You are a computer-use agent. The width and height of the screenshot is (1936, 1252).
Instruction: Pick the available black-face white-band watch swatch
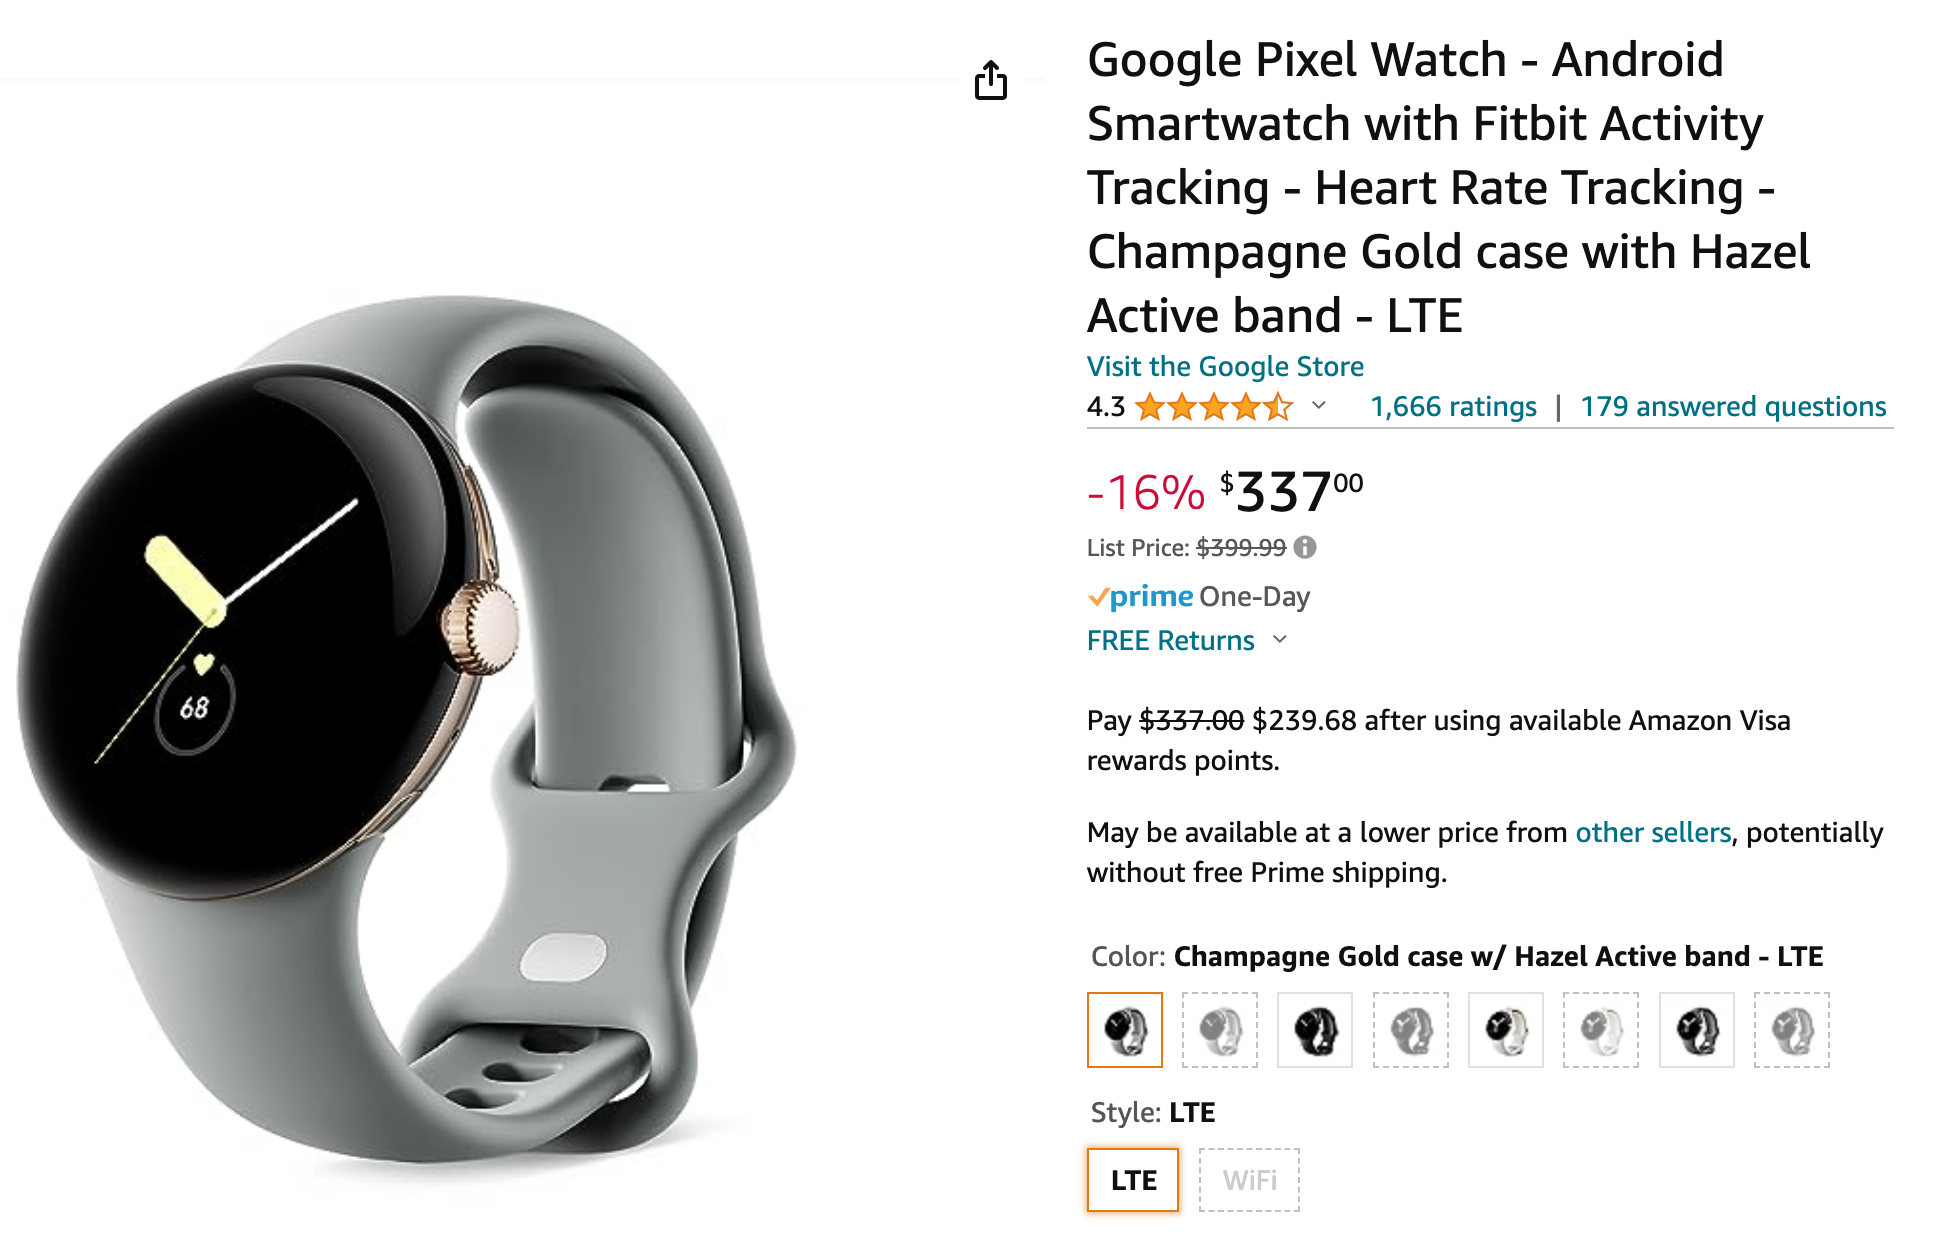point(1506,1030)
